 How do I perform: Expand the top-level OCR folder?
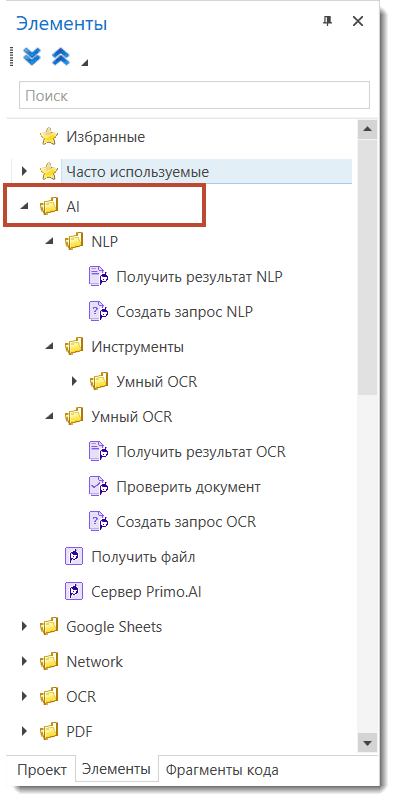click(x=24, y=696)
